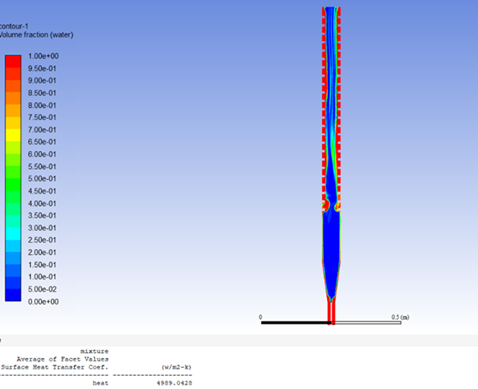Click the heat value 4989.0428 in the console
The width and height of the screenshot is (478, 389).
[x=174, y=383]
